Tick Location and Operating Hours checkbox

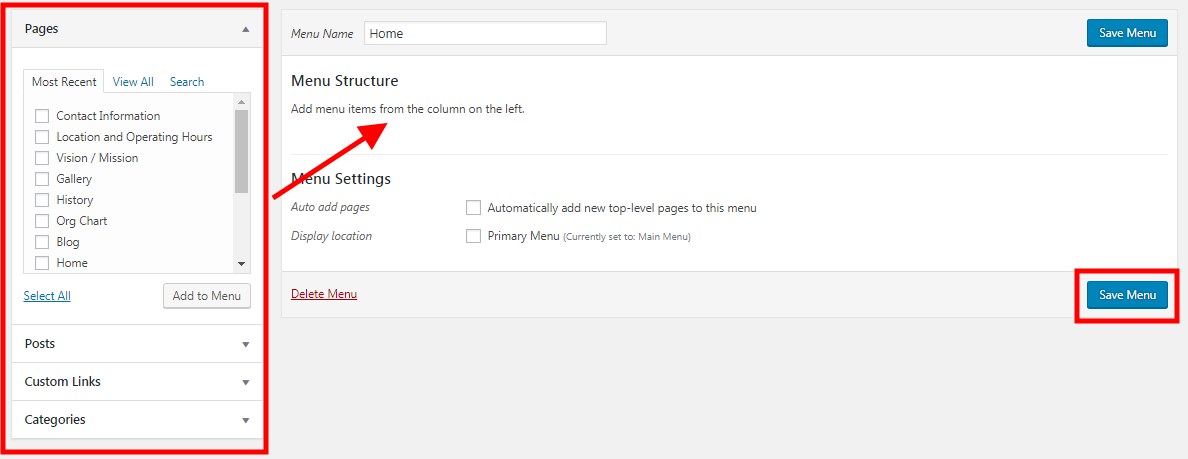pos(42,137)
